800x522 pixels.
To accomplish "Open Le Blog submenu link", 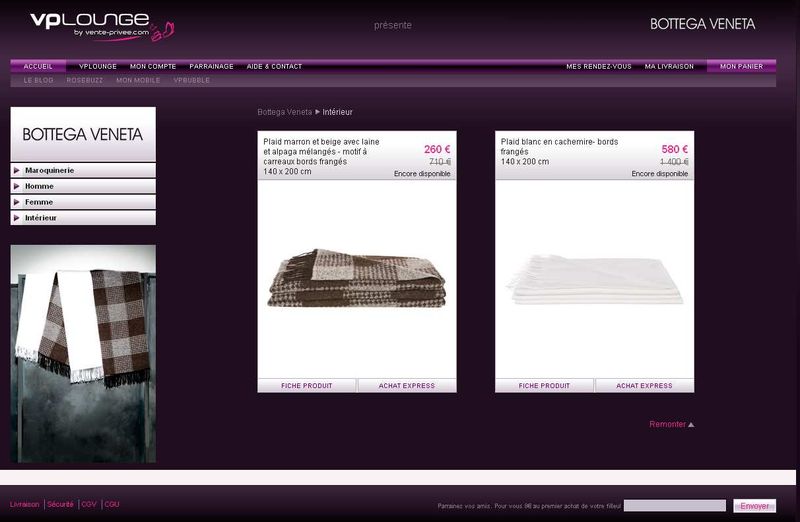I will (x=38, y=80).
